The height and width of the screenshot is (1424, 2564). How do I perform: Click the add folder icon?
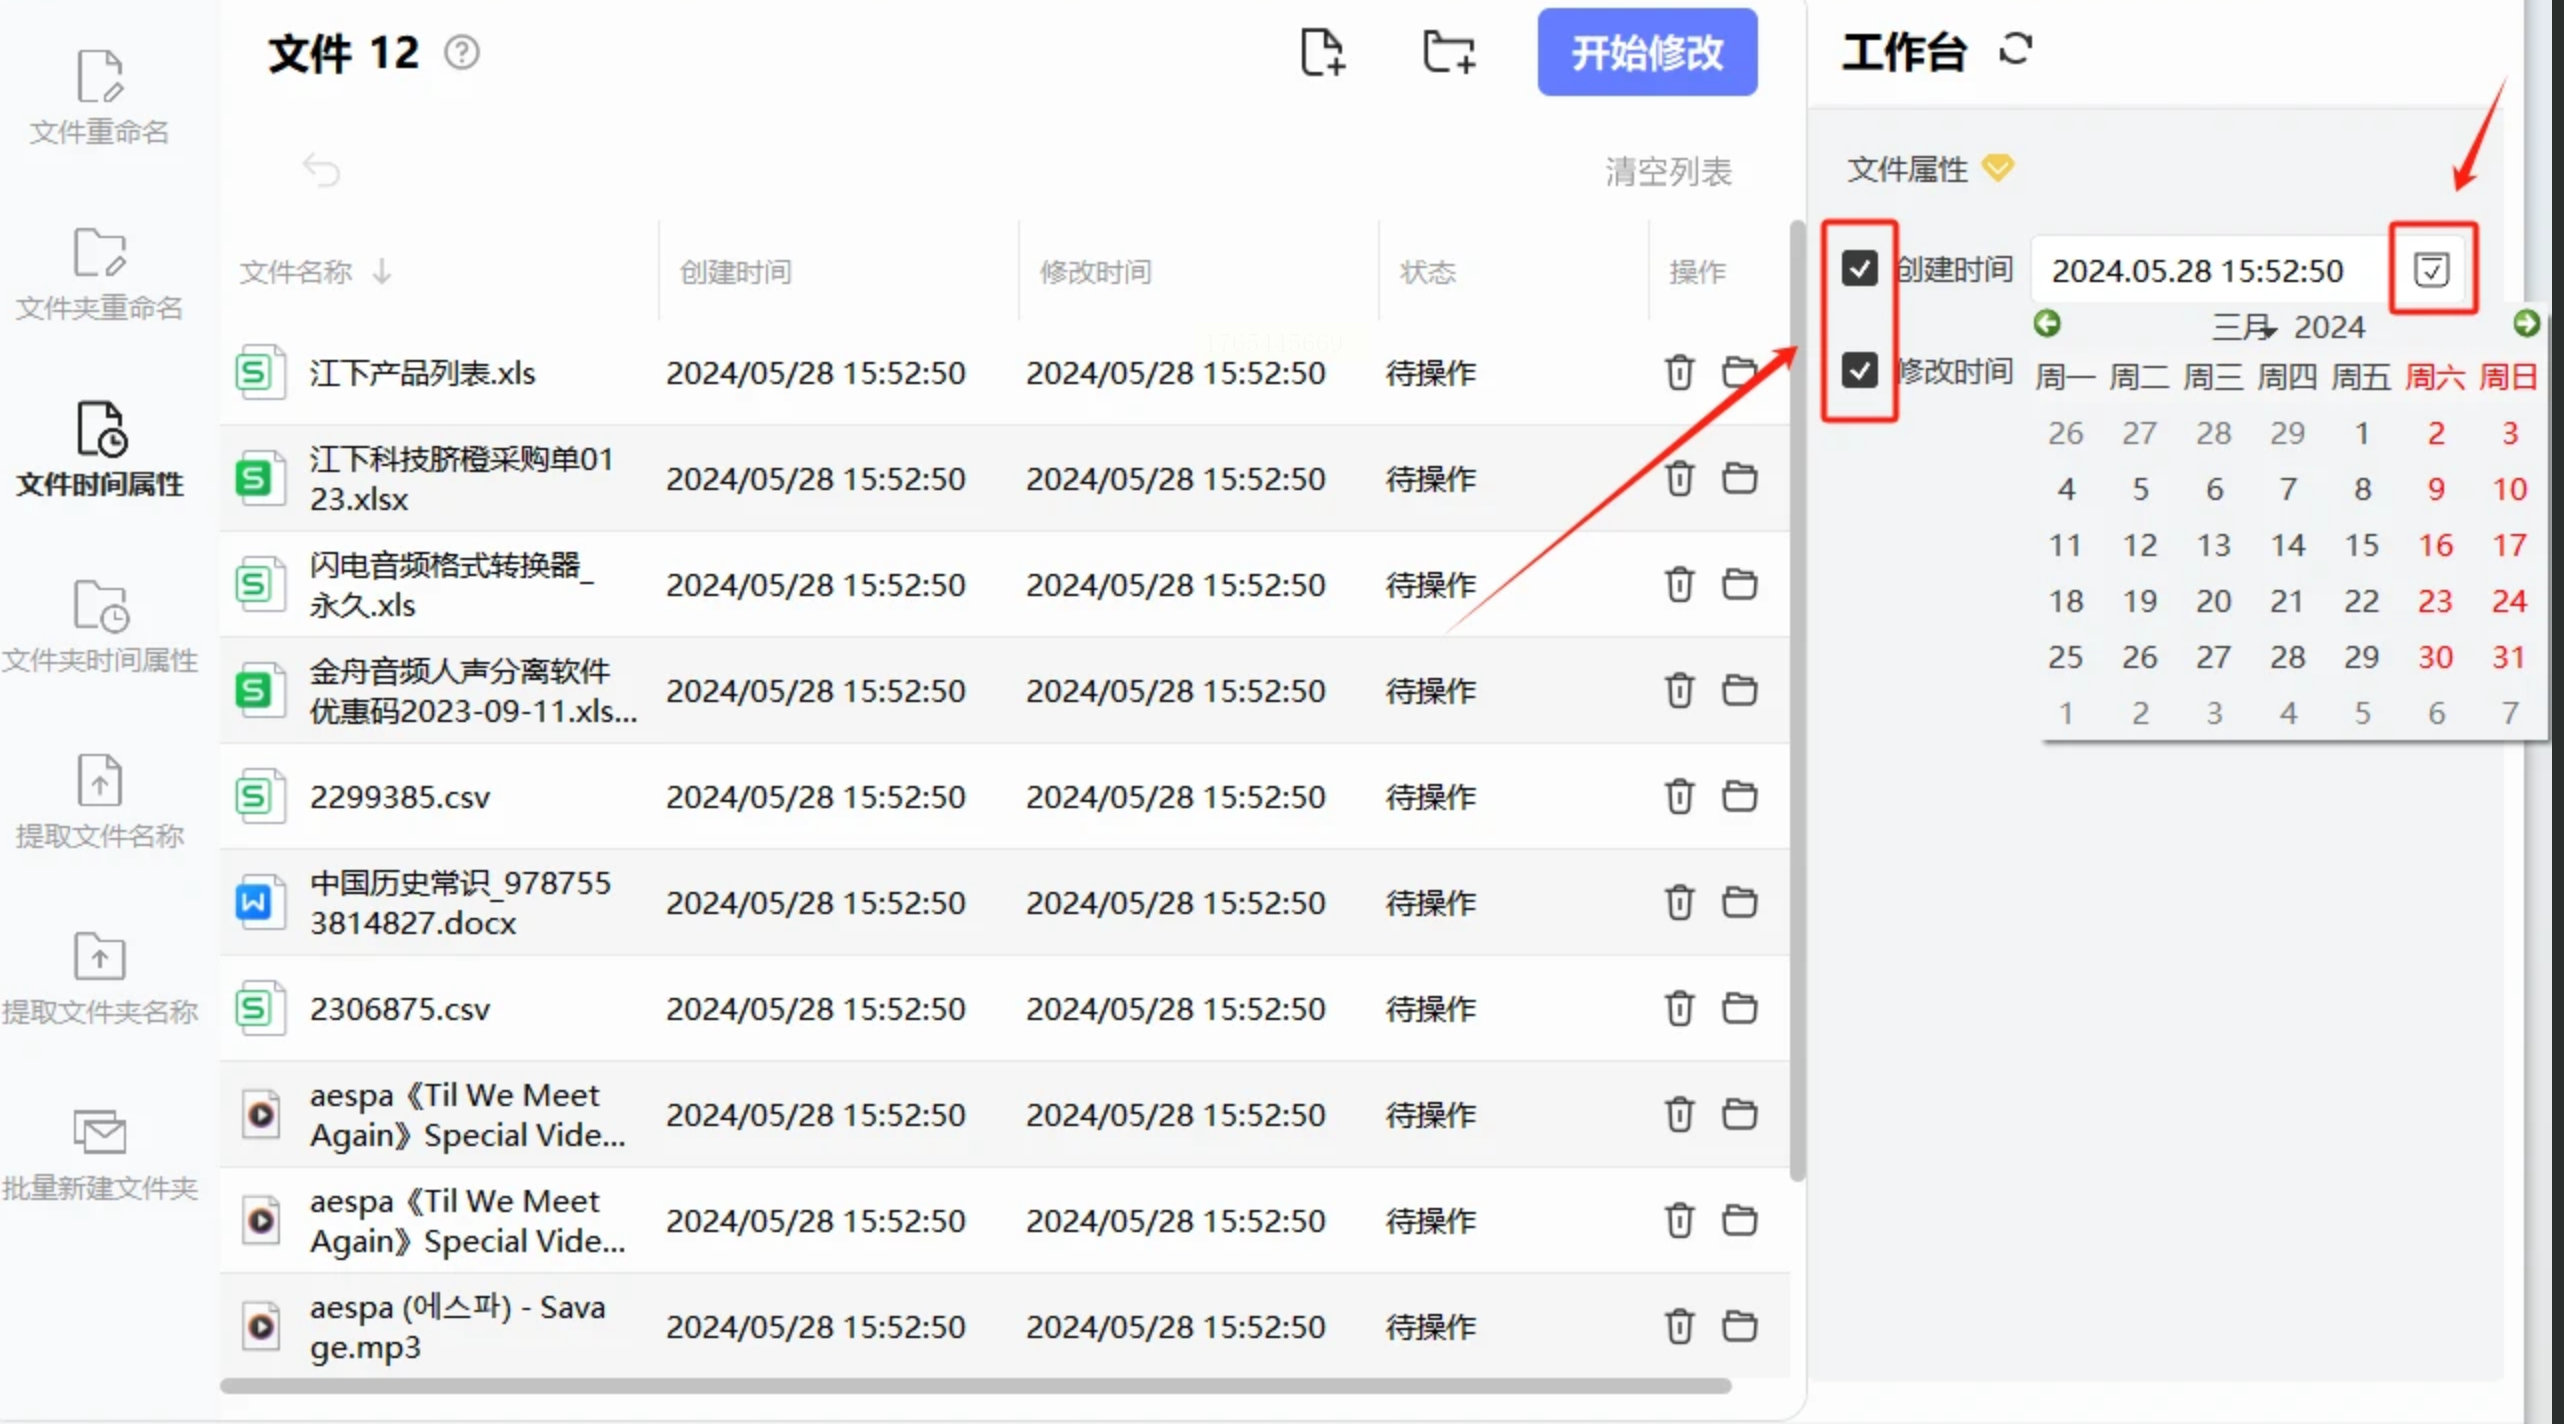click(x=1448, y=52)
